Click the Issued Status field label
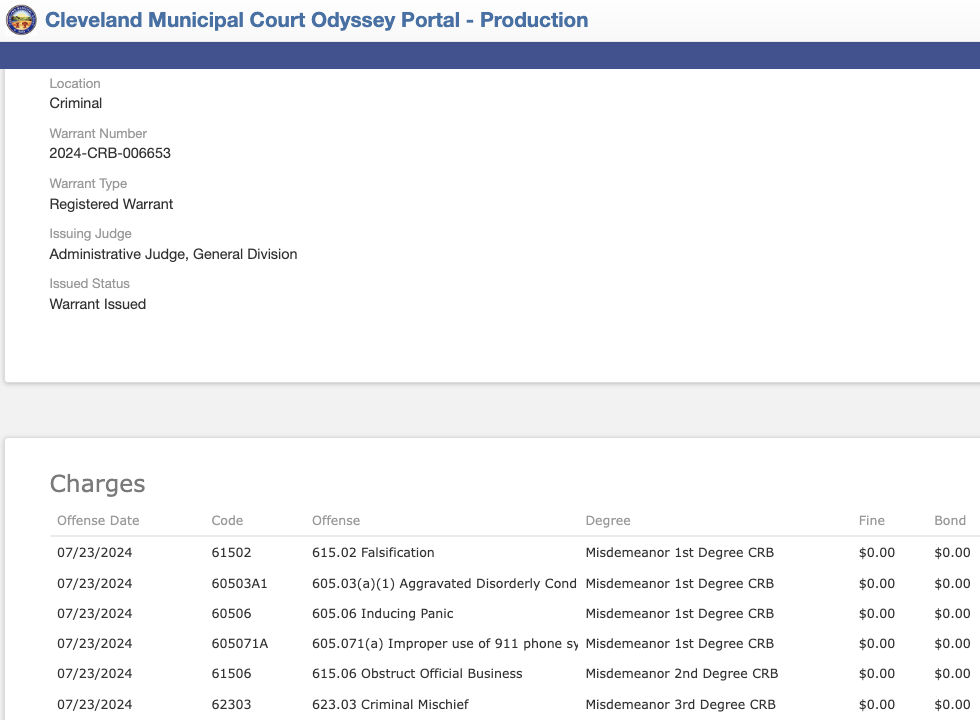This screenshot has height=720, width=980. pos(89,283)
